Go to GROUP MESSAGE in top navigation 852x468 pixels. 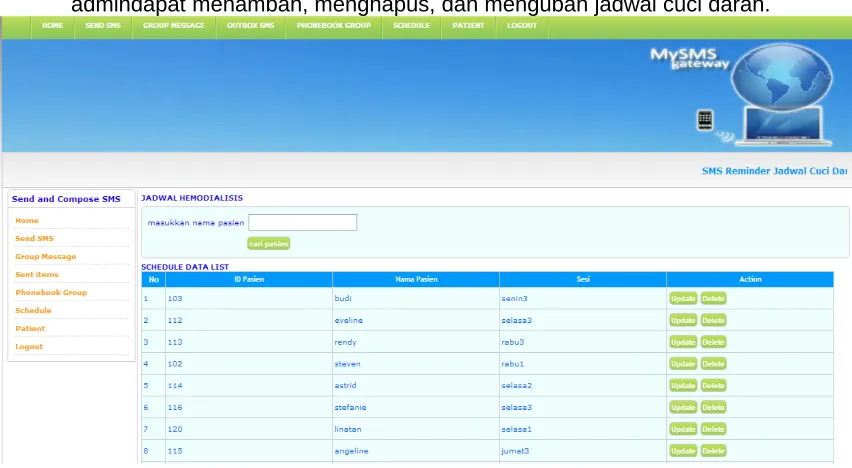point(174,26)
